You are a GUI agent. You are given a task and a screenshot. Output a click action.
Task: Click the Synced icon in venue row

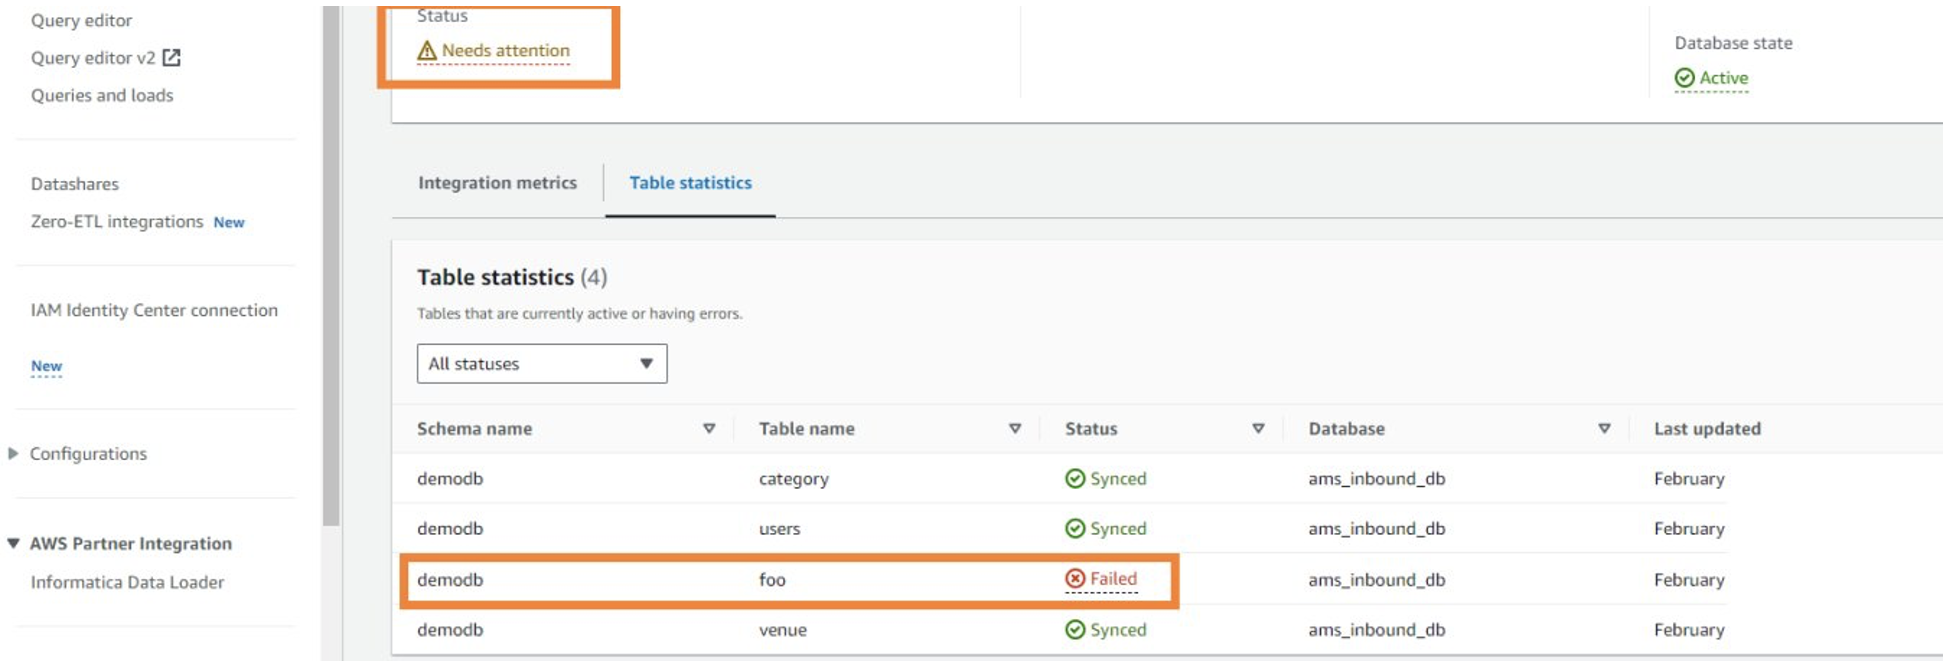coord(1075,630)
